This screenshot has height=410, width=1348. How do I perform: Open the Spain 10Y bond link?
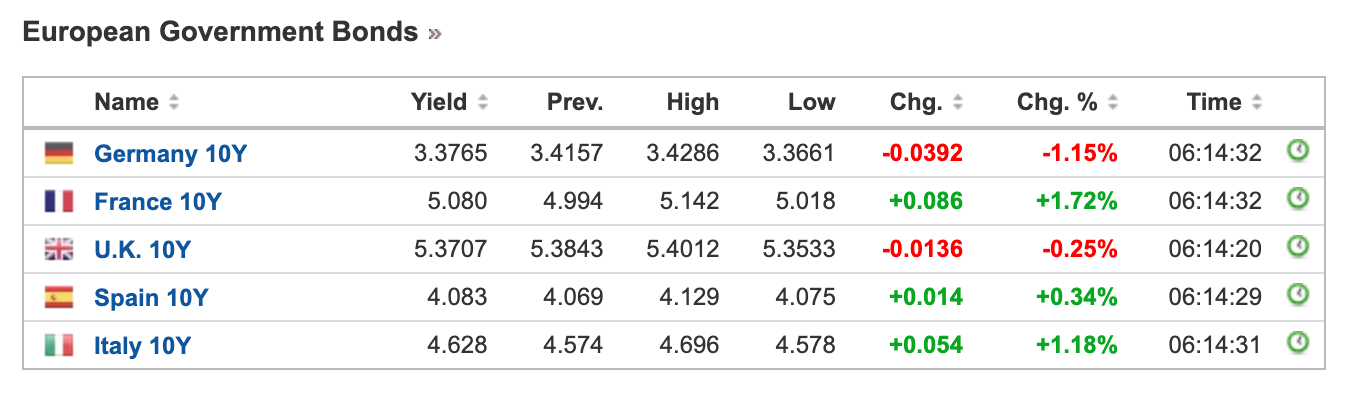[151, 298]
